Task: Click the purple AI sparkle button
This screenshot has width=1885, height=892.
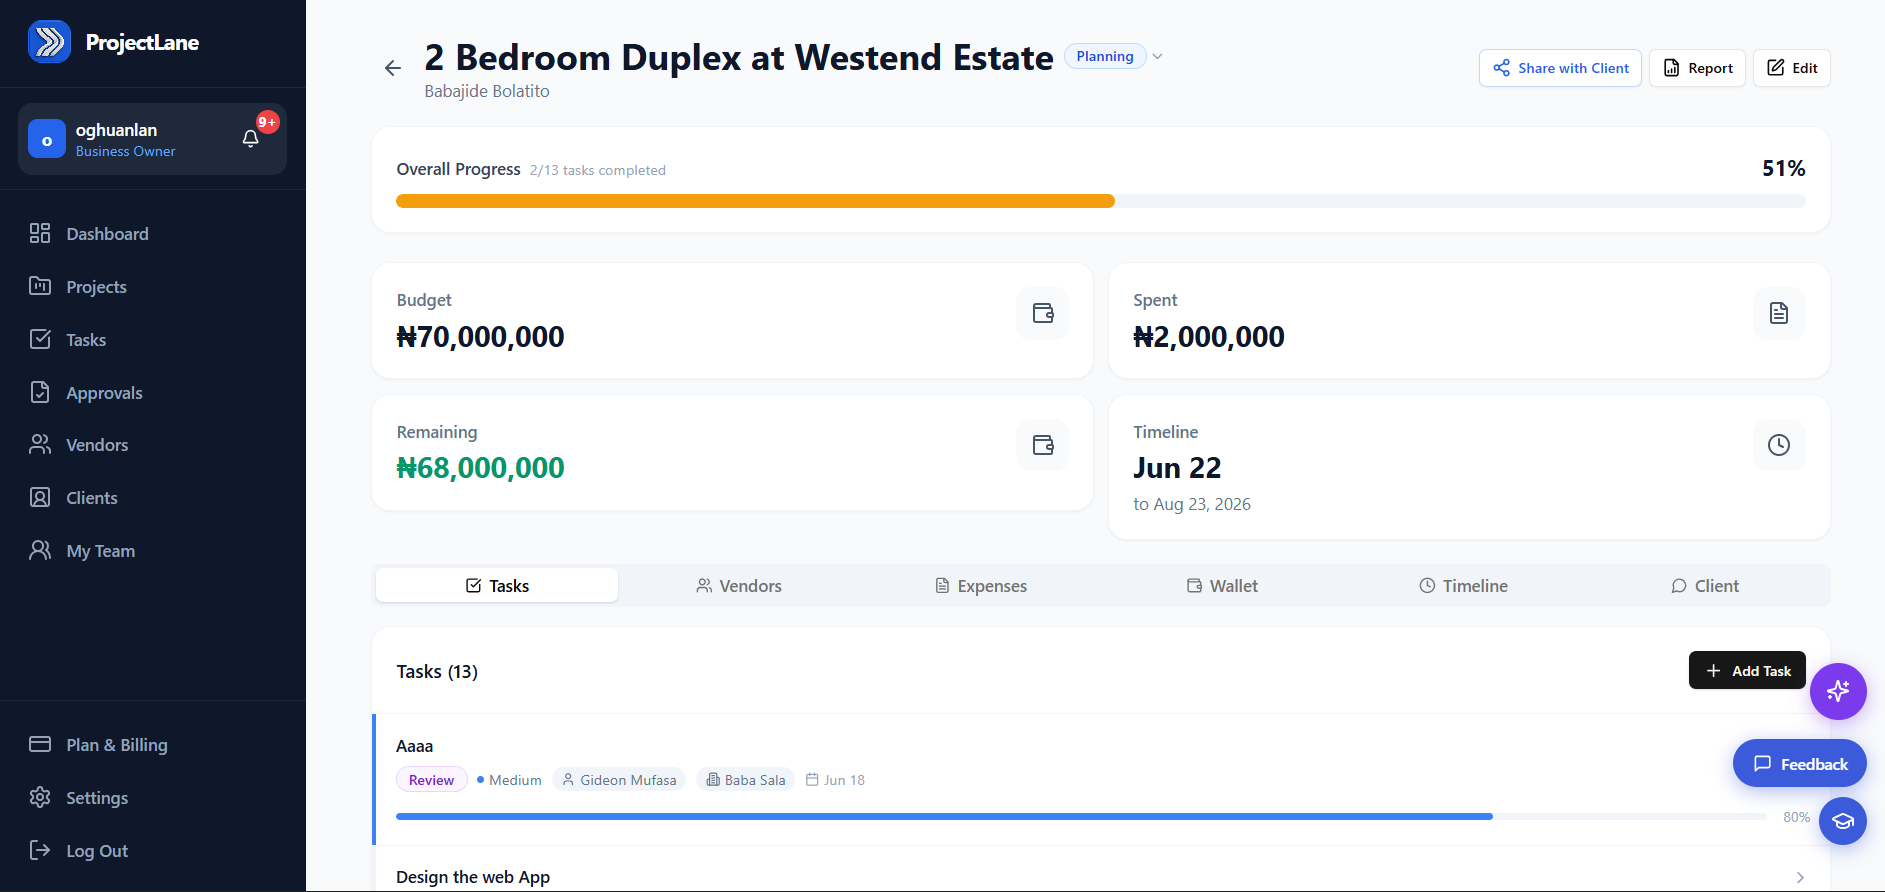Action: point(1838,691)
